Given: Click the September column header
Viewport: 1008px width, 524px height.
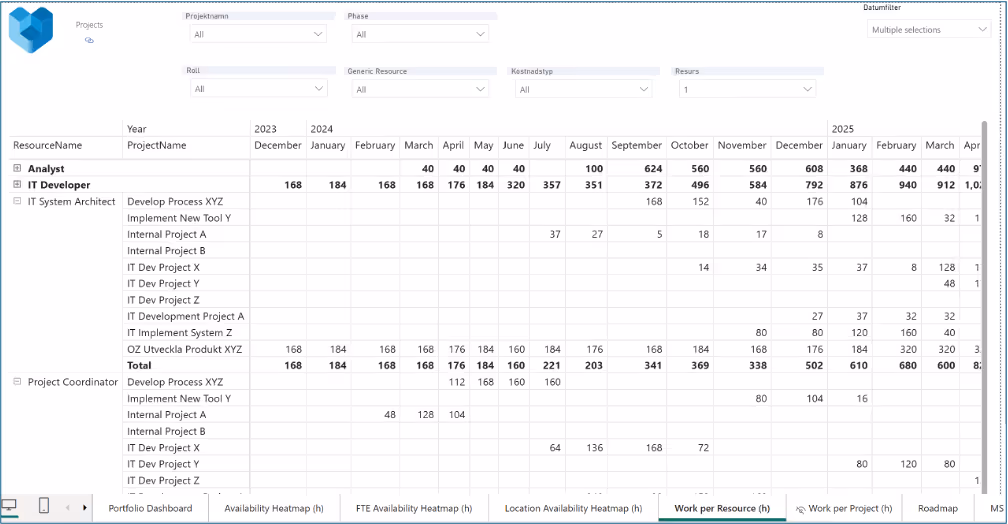Looking at the screenshot, I should click(636, 145).
